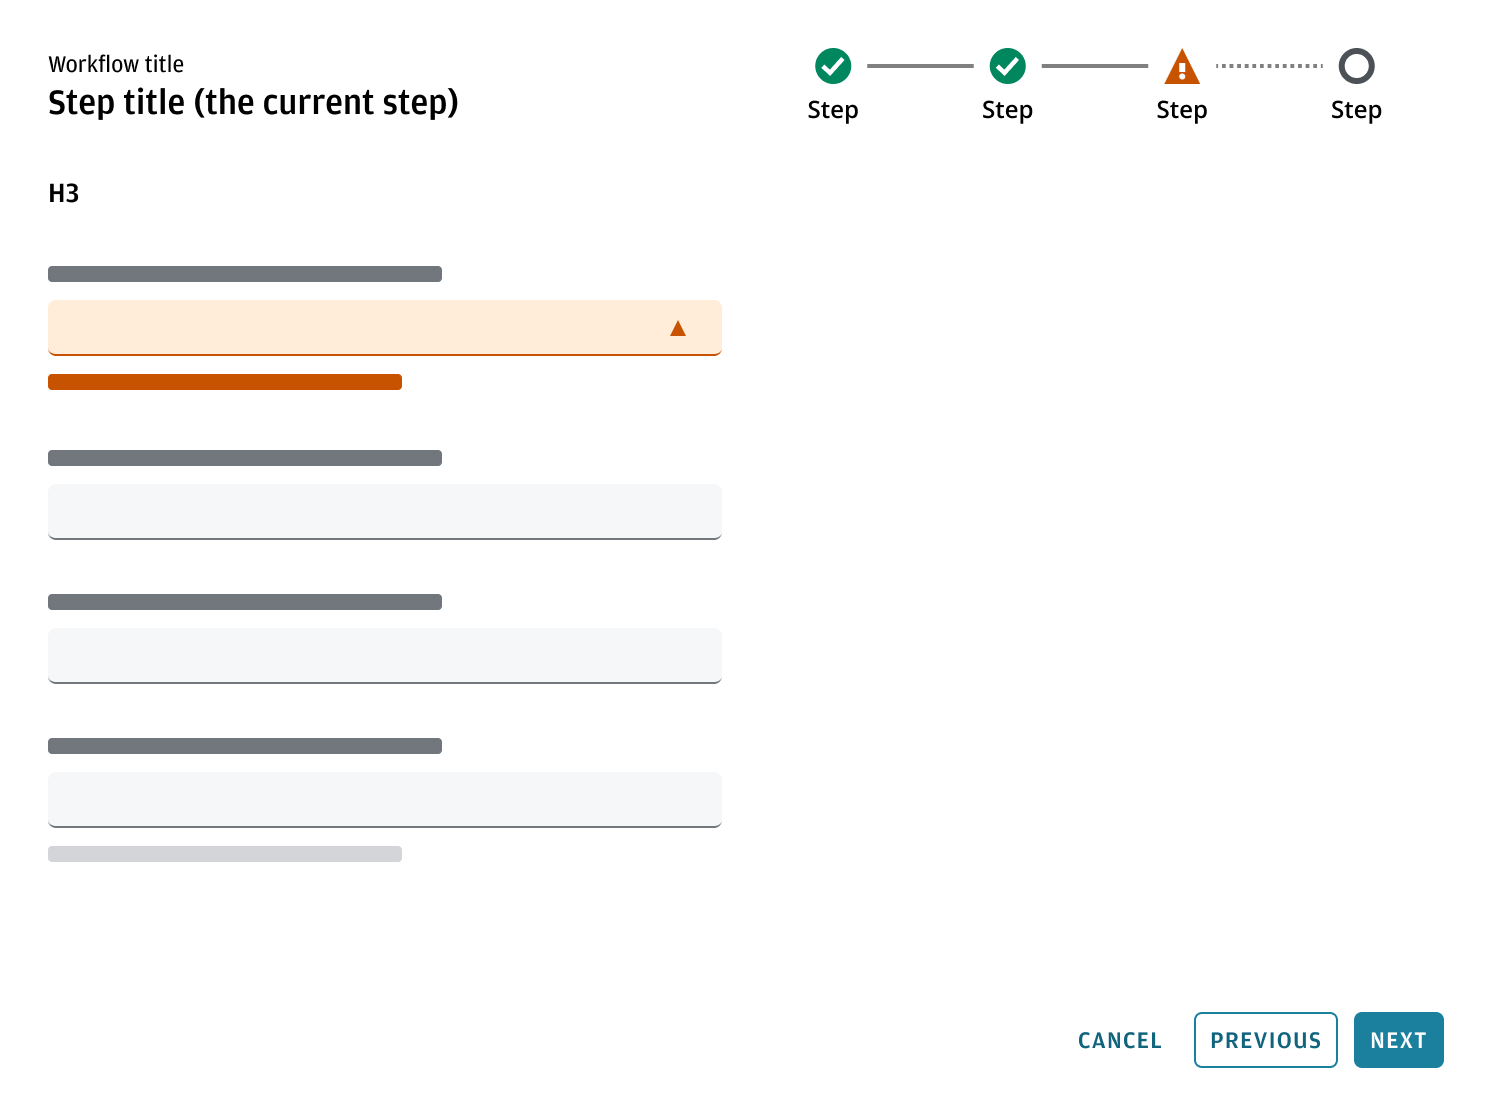The image size is (1492, 1116).
Task: Click the second empty input field
Action: click(x=385, y=511)
